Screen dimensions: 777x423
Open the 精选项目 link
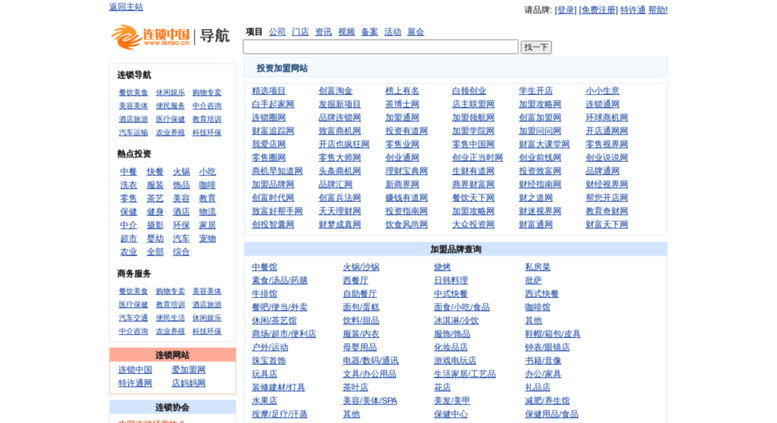[x=269, y=91]
